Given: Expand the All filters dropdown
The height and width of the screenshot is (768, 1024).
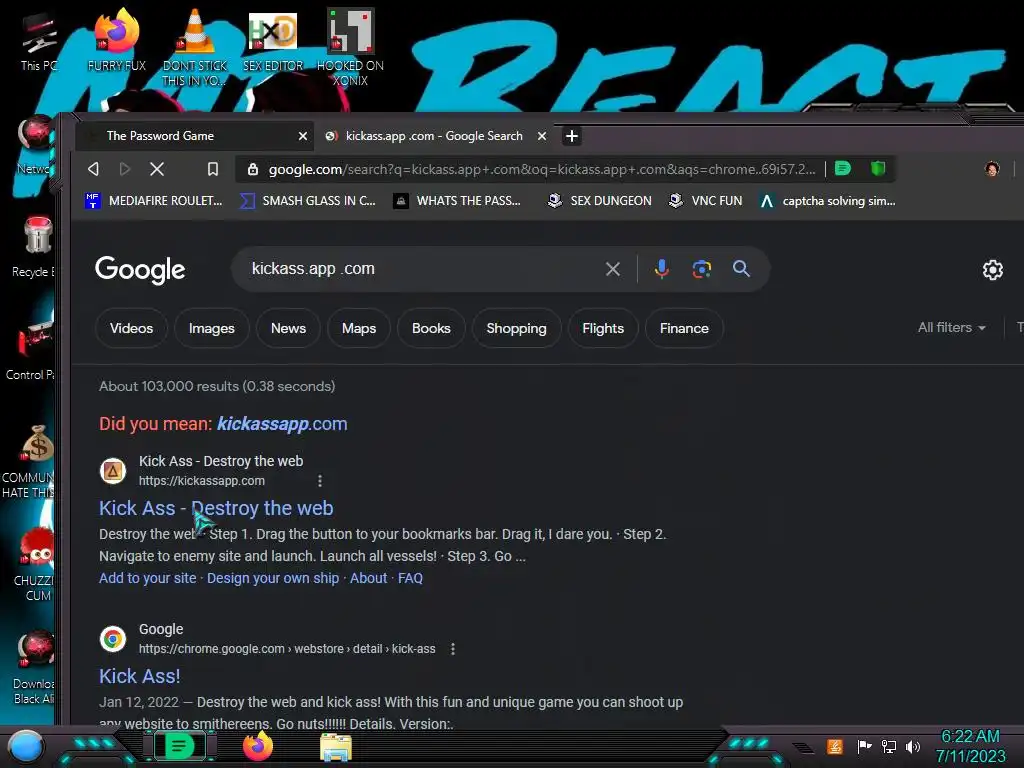Looking at the screenshot, I should [952, 328].
